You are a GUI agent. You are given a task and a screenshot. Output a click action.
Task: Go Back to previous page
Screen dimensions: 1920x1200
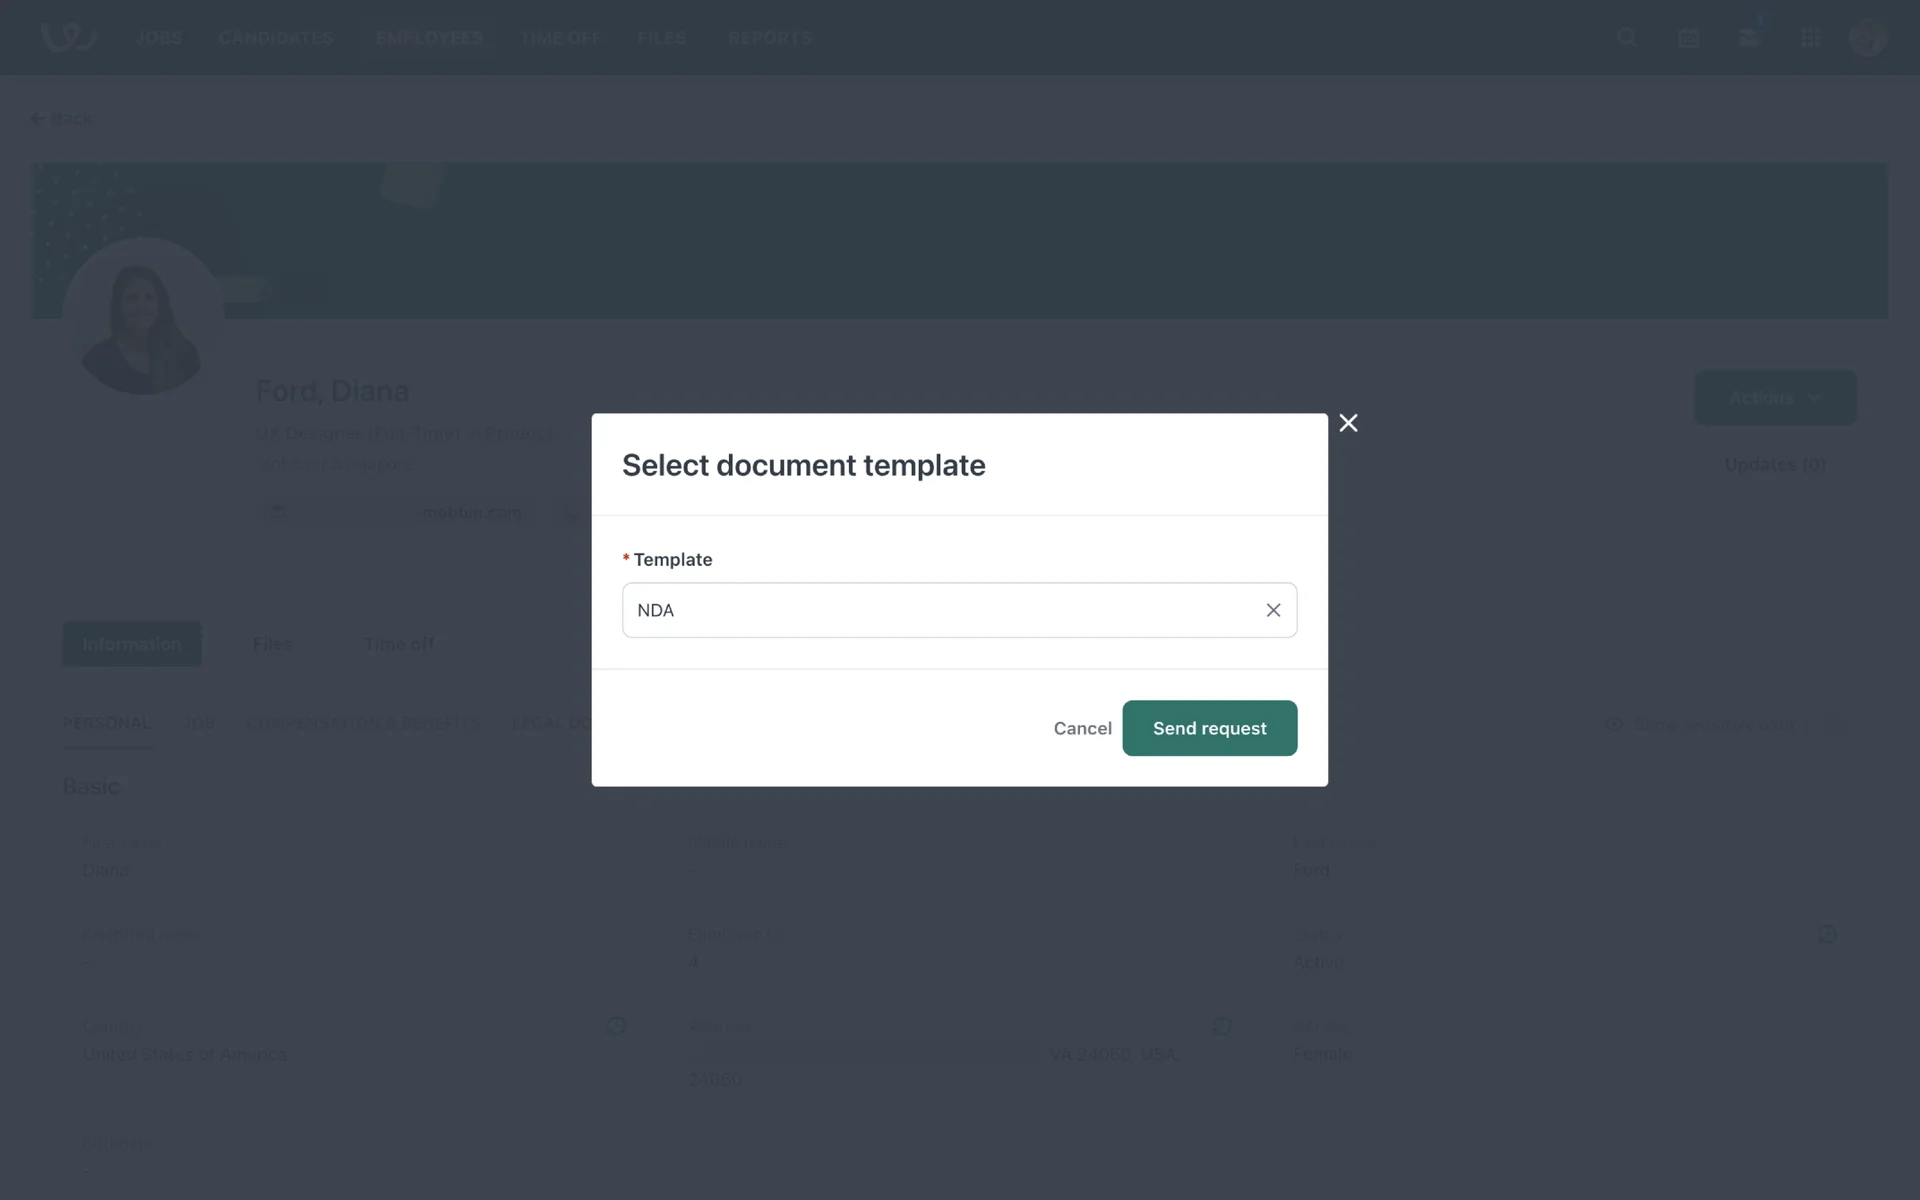62,118
